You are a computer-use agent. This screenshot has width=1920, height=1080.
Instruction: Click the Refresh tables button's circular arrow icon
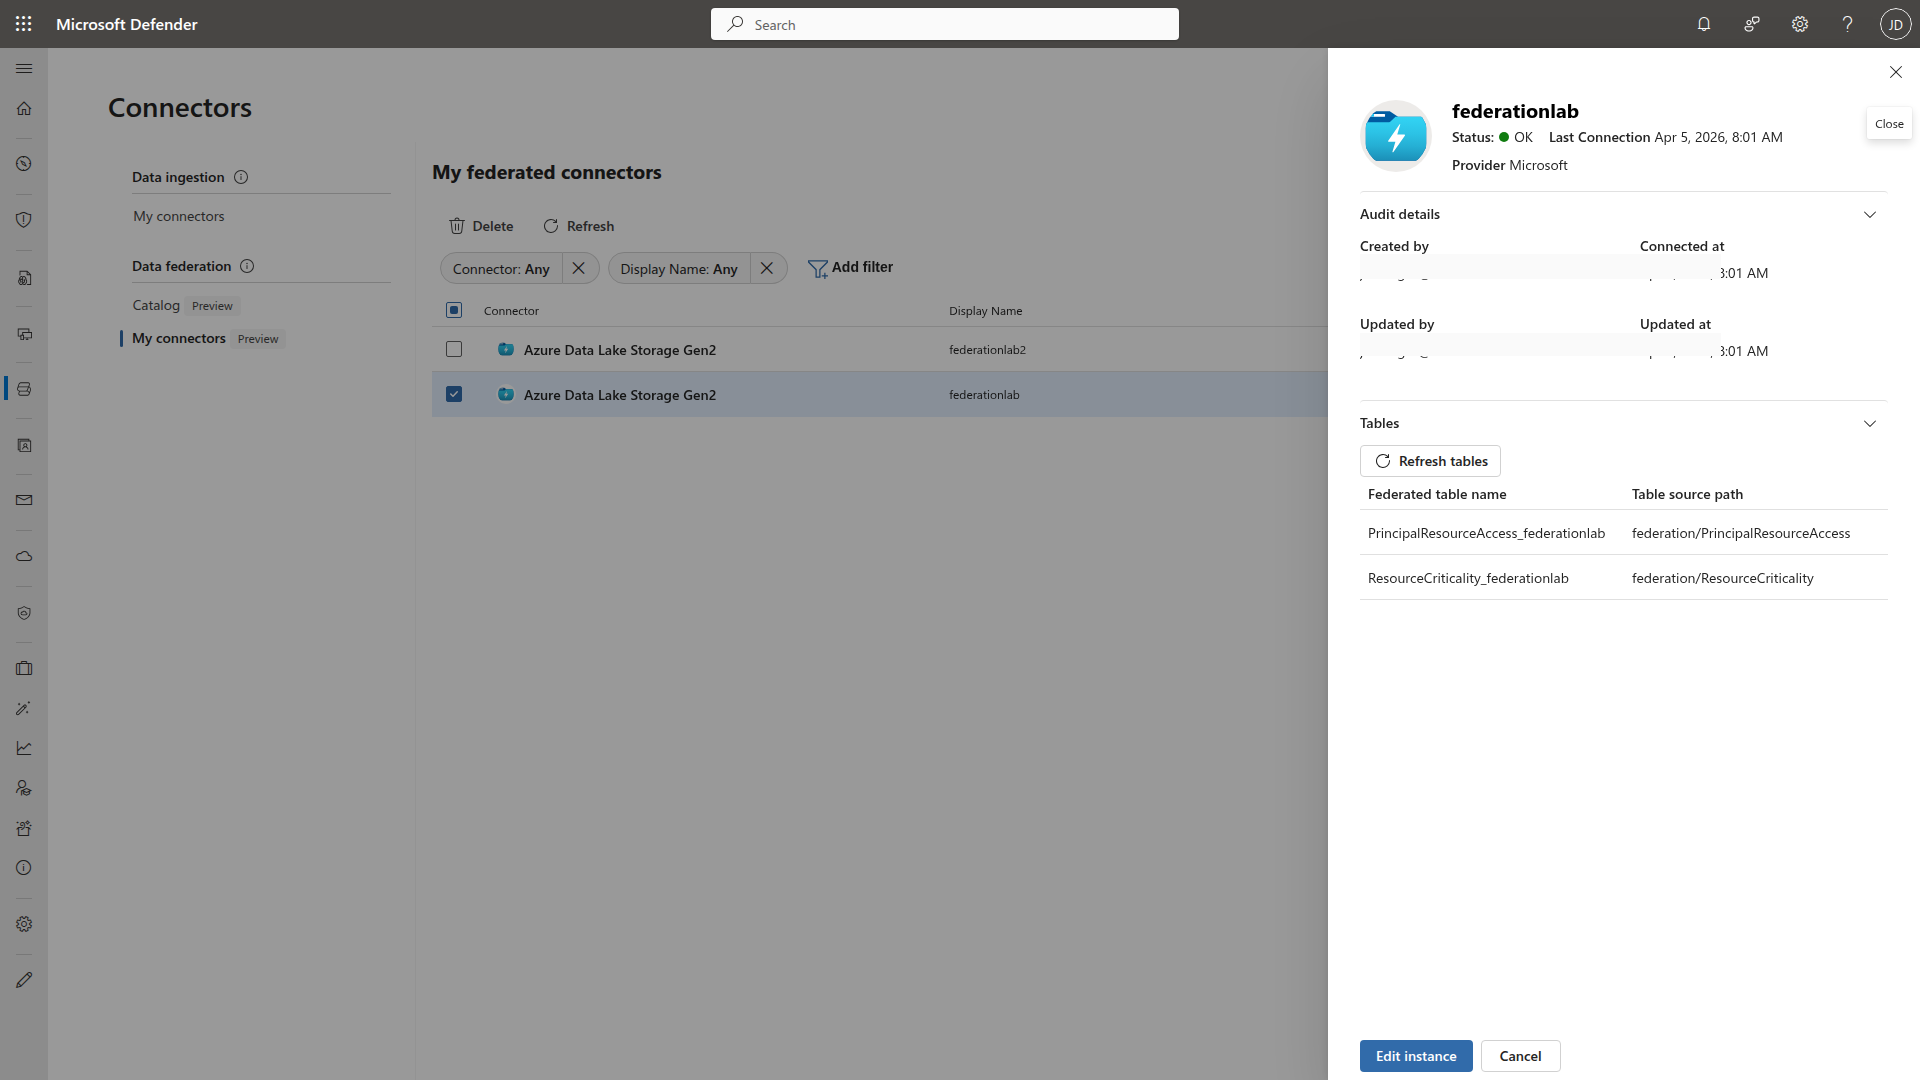point(1384,461)
